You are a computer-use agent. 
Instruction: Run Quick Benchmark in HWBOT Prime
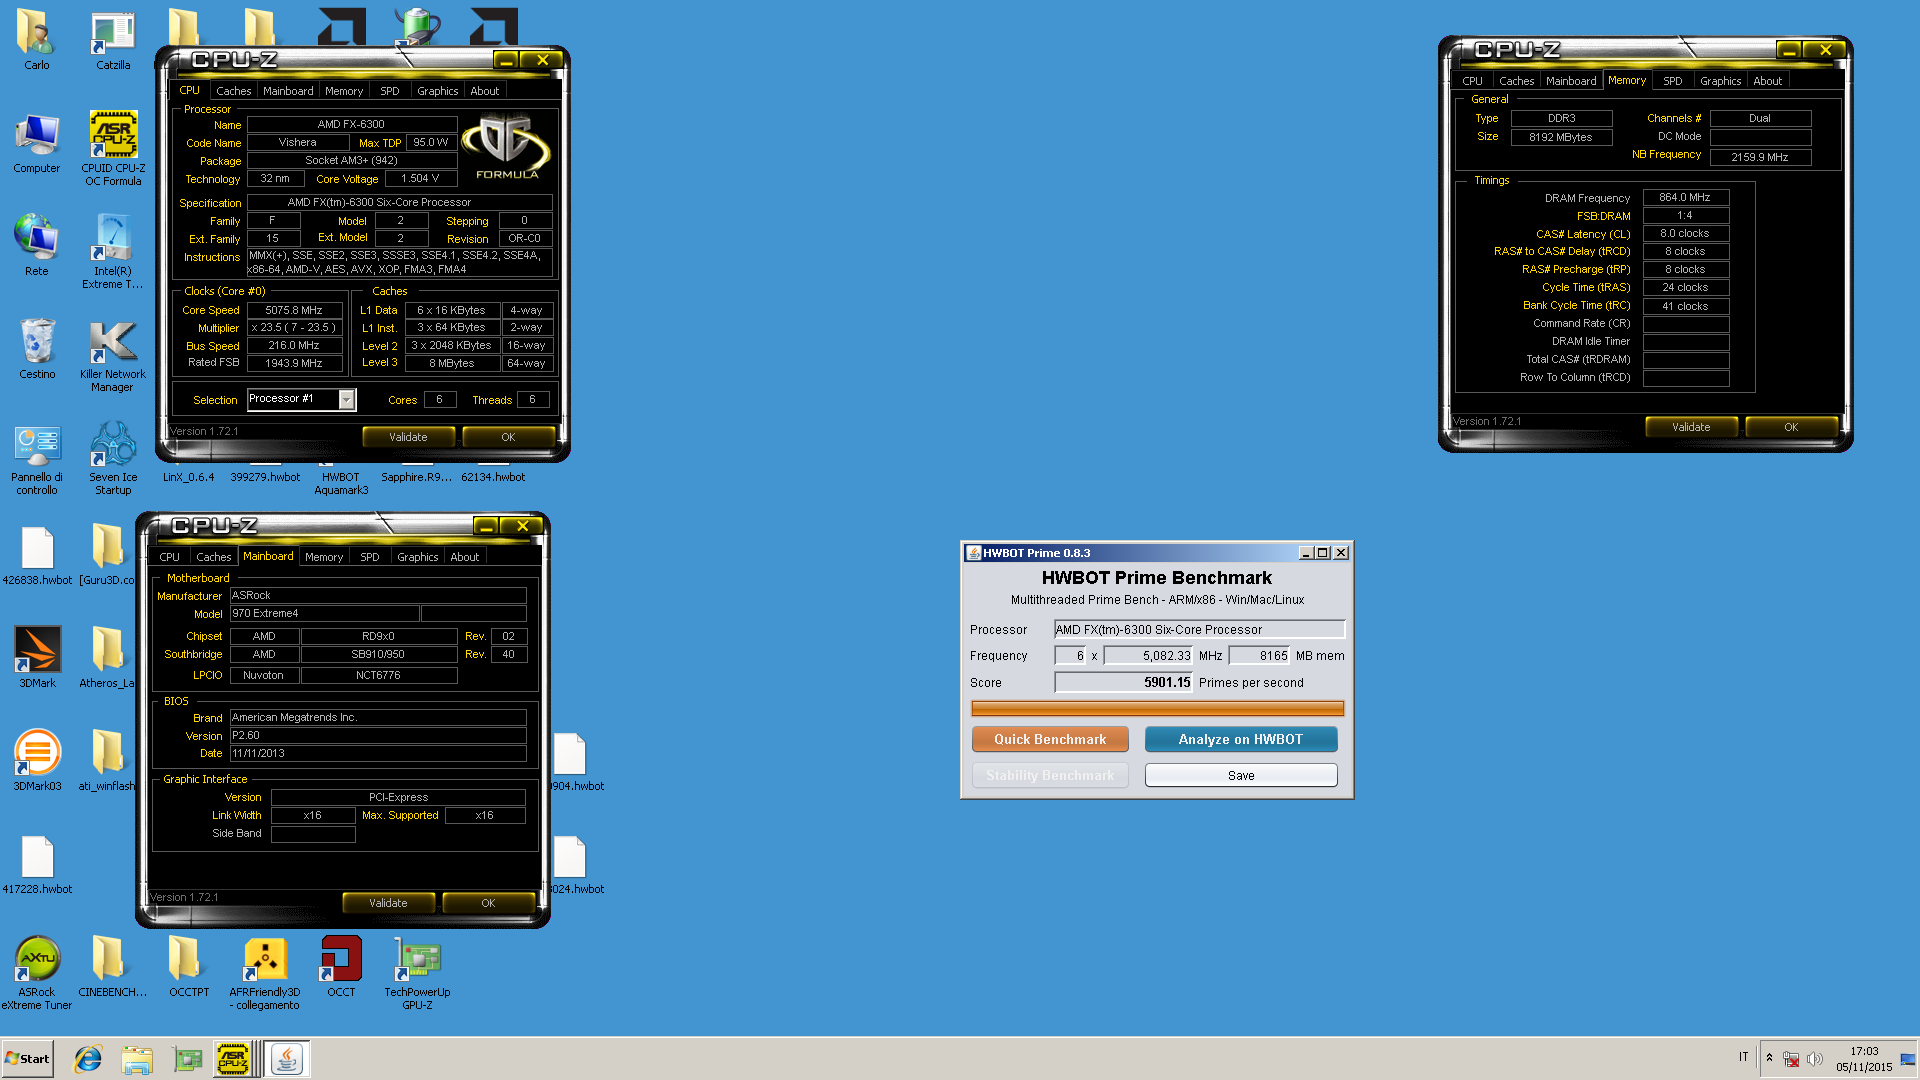[x=1050, y=739]
